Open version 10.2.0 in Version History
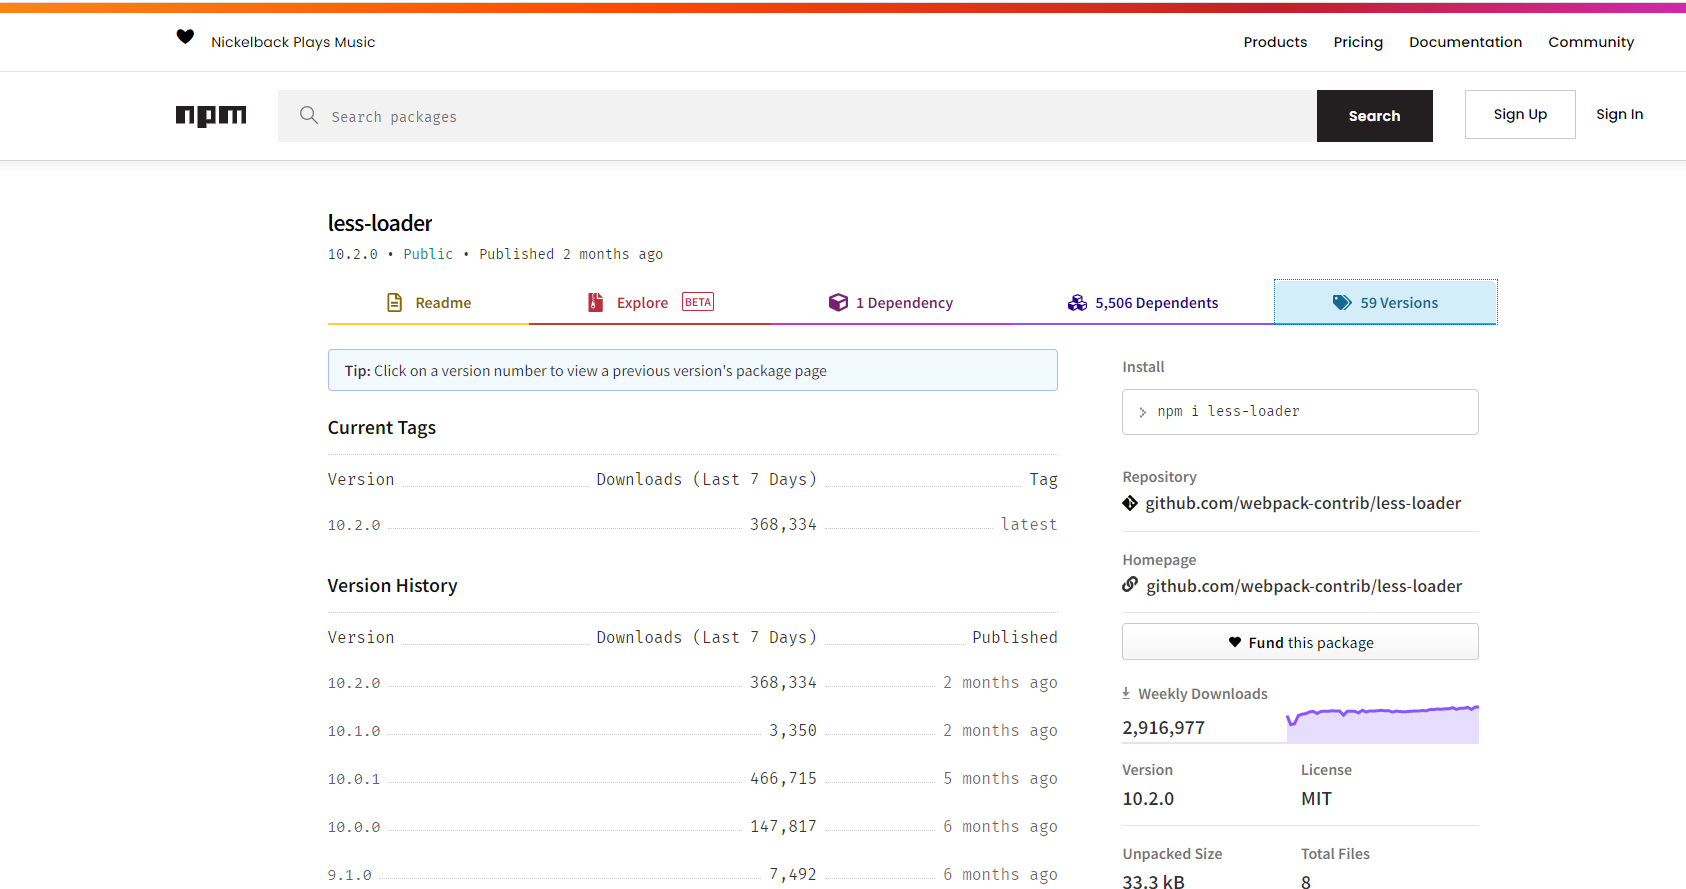This screenshot has width=1686, height=889. pyautogui.click(x=354, y=683)
